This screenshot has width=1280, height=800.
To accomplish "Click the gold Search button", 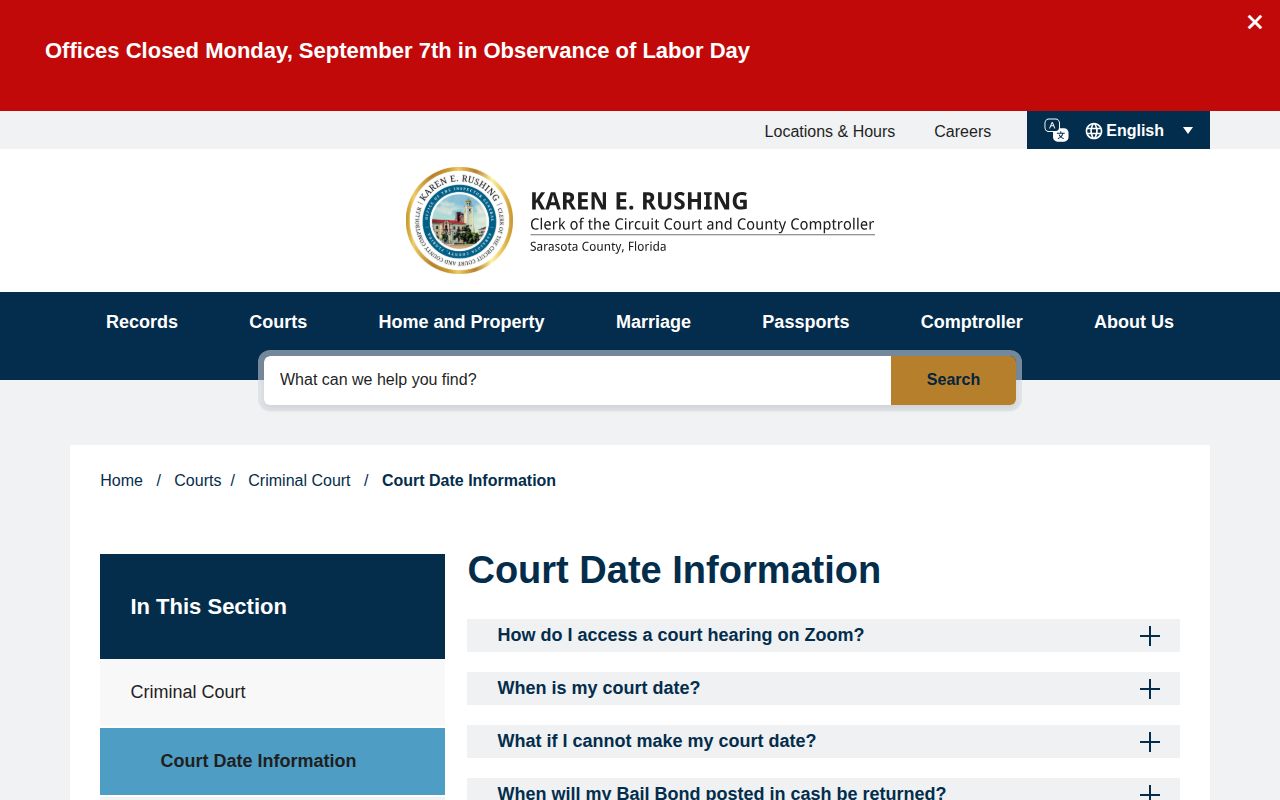I will point(953,380).
